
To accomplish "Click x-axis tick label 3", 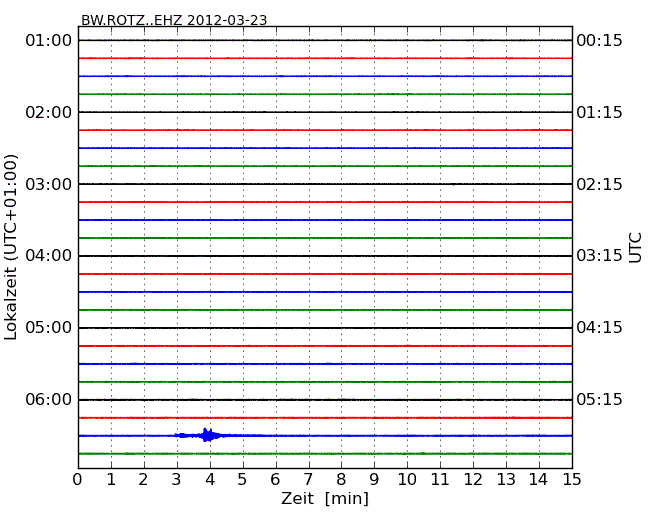I will coord(177,479).
